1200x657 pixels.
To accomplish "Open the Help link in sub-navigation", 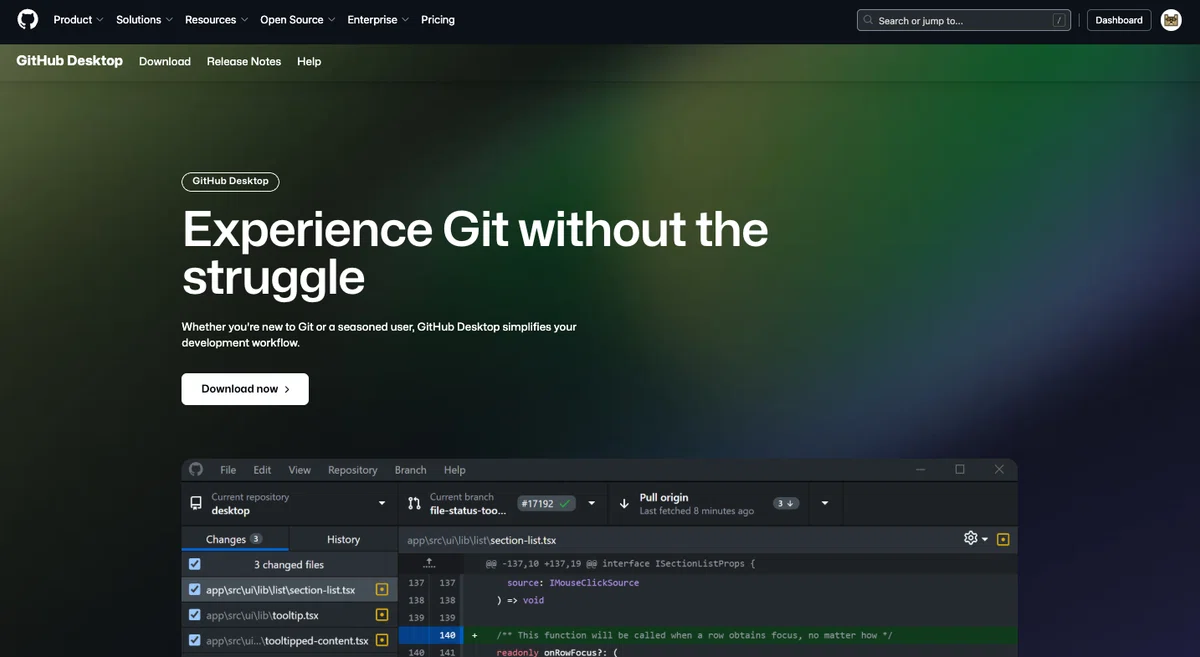I will [x=309, y=61].
